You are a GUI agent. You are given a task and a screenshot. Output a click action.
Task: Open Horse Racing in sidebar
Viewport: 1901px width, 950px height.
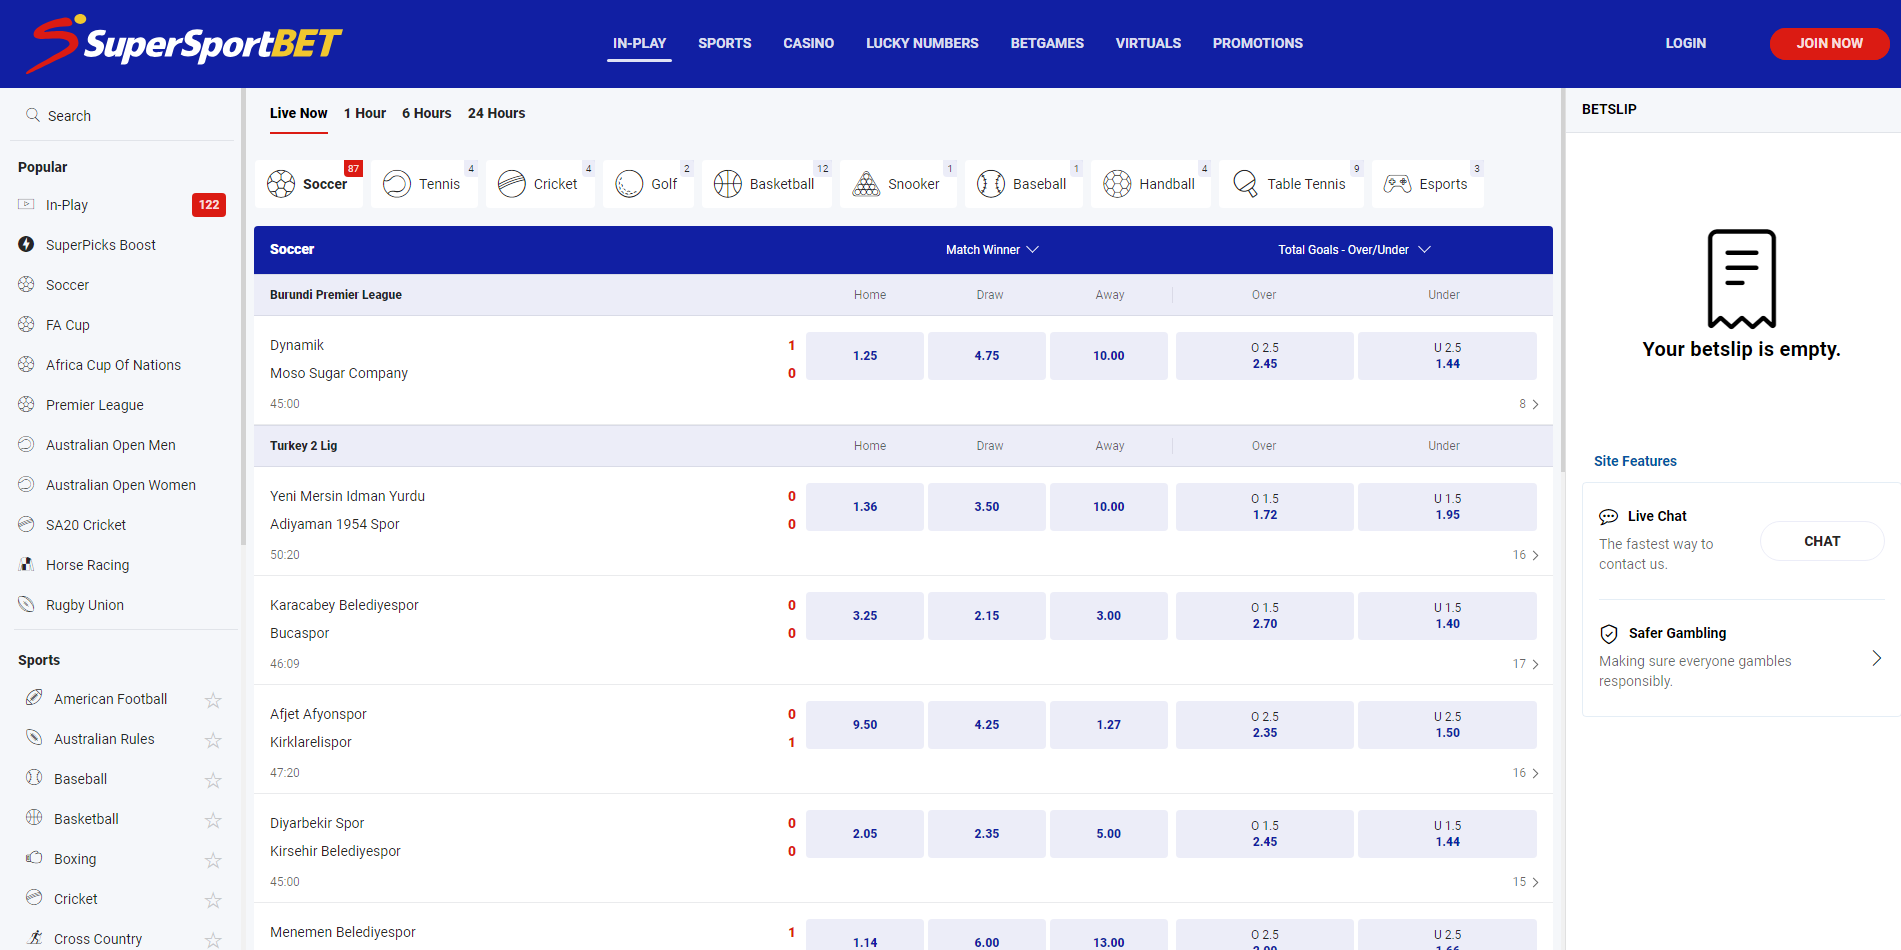pyautogui.click(x=87, y=565)
